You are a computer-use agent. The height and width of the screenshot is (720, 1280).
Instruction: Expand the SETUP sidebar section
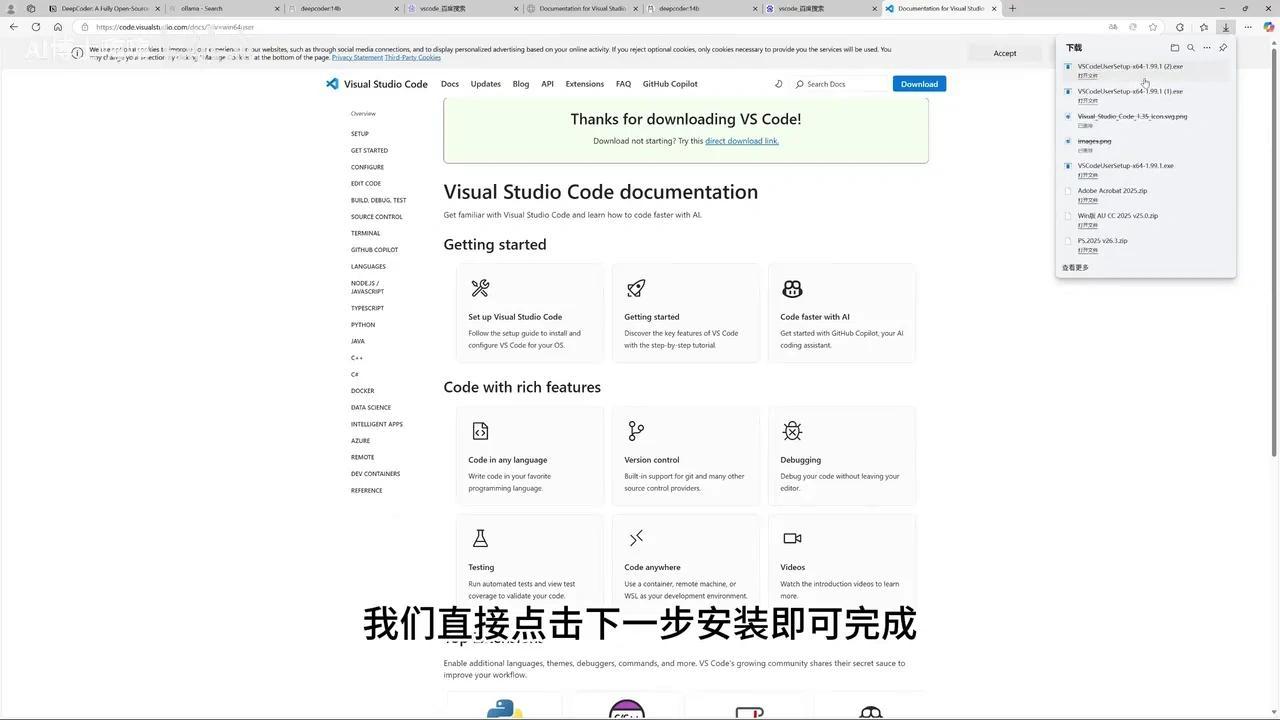click(360, 134)
